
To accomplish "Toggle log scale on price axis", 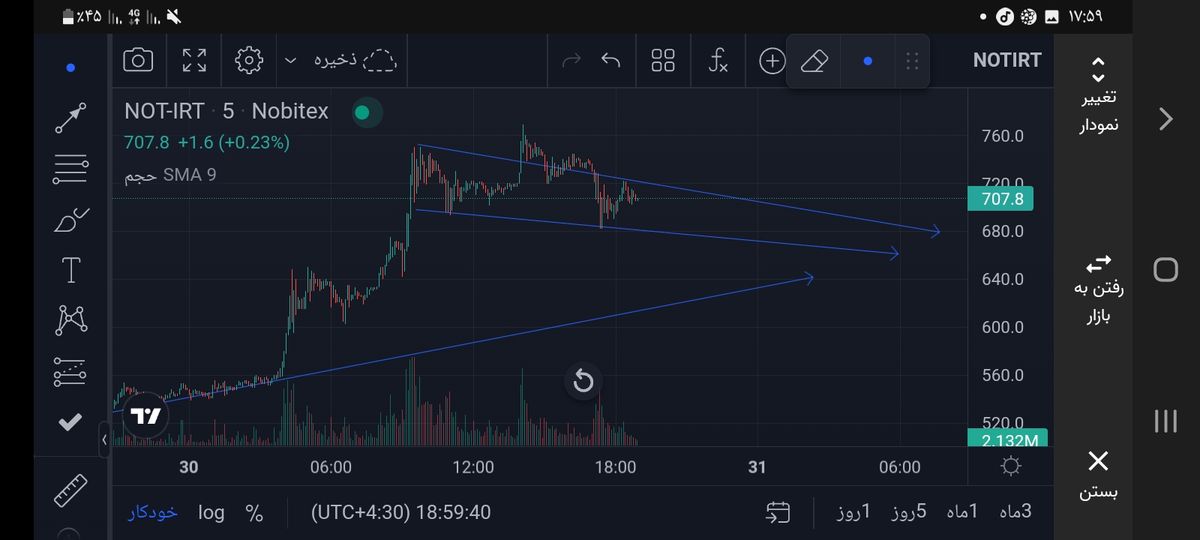I will pos(211,512).
